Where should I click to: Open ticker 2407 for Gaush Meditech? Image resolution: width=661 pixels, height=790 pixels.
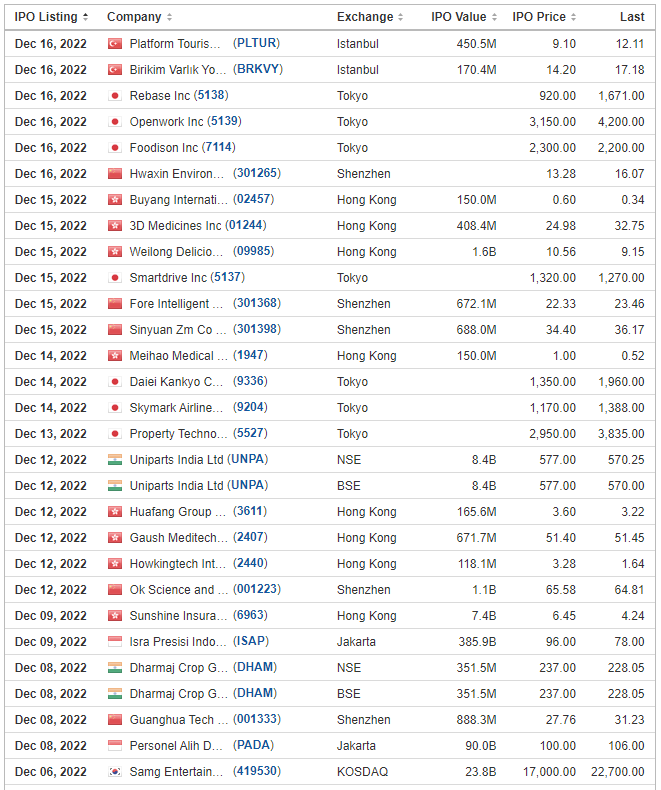tap(250, 538)
